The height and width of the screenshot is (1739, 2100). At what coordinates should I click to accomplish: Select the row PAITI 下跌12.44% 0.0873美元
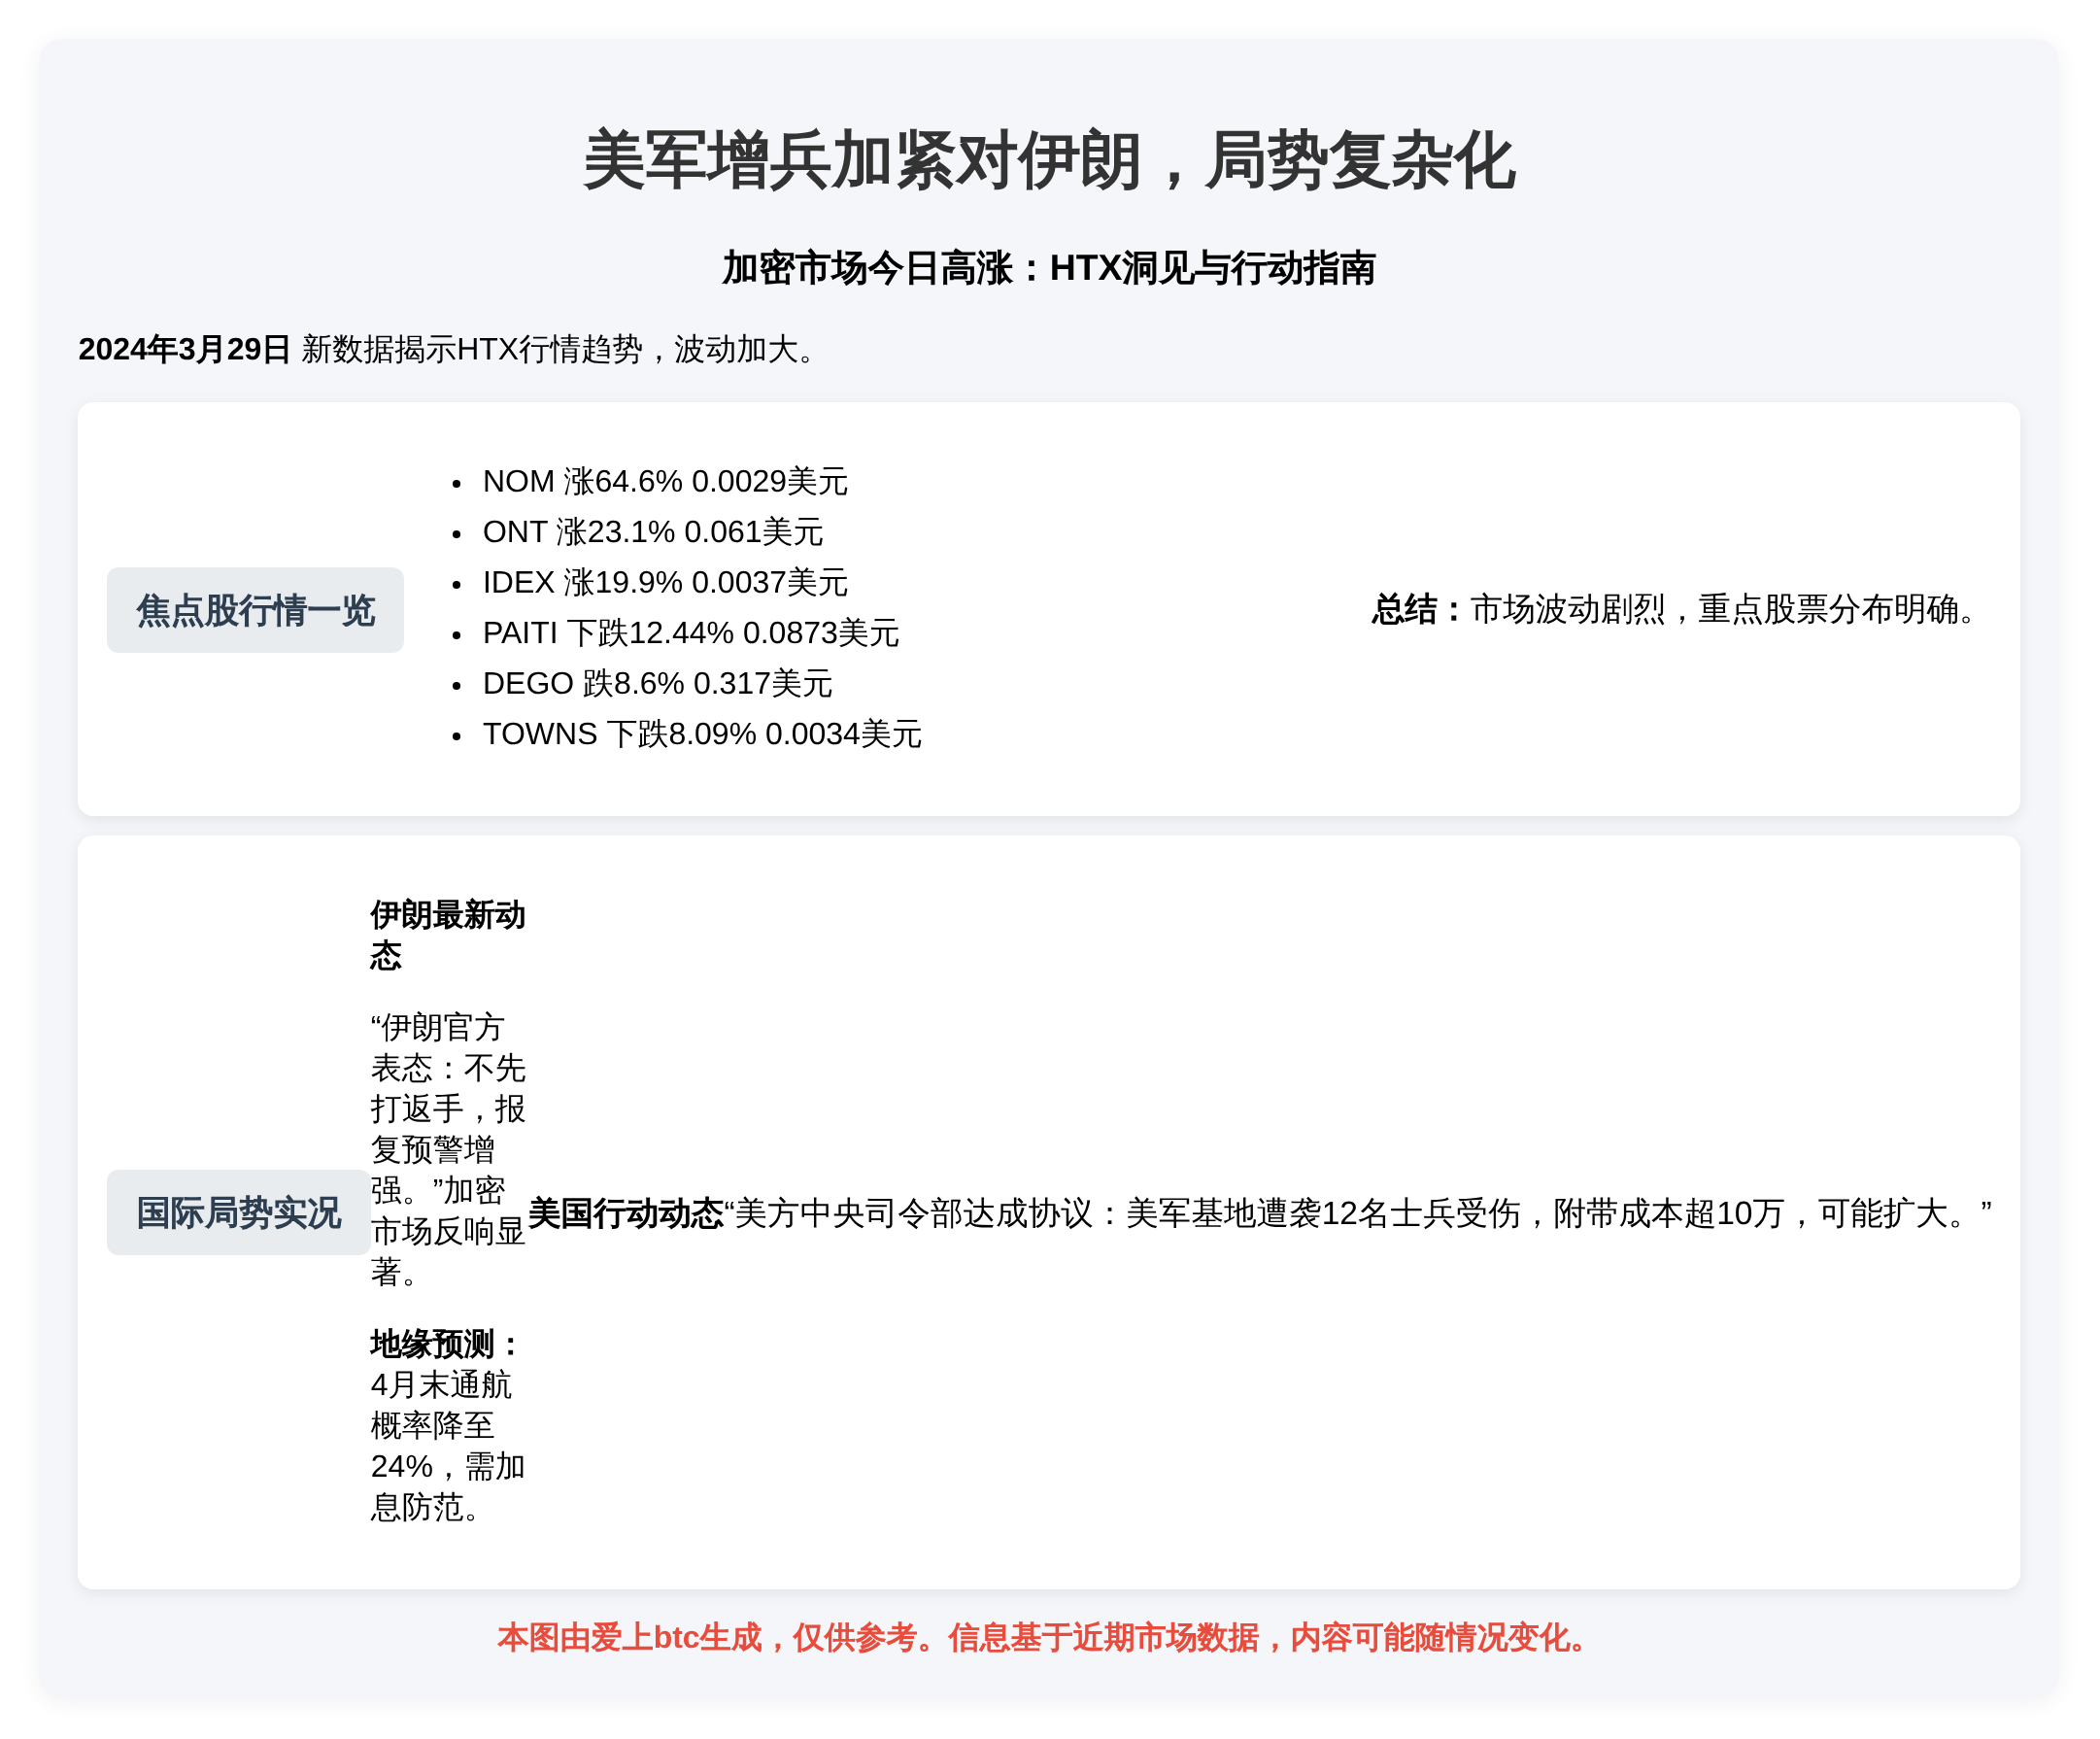click(690, 633)
